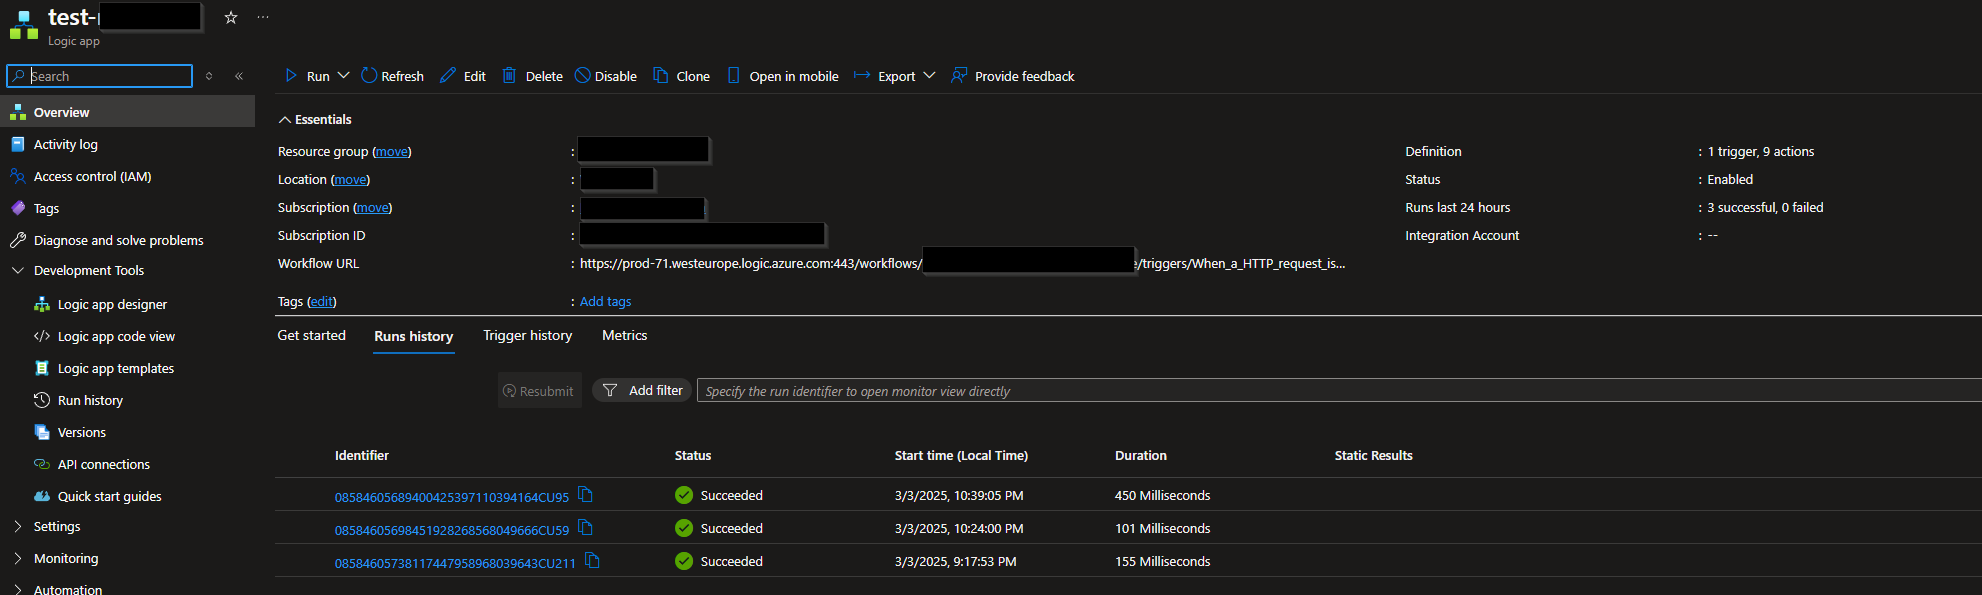Click the Disable circle icon
Image resolution: width=1982 pixels, height=595 pixels.
point(583,75)
